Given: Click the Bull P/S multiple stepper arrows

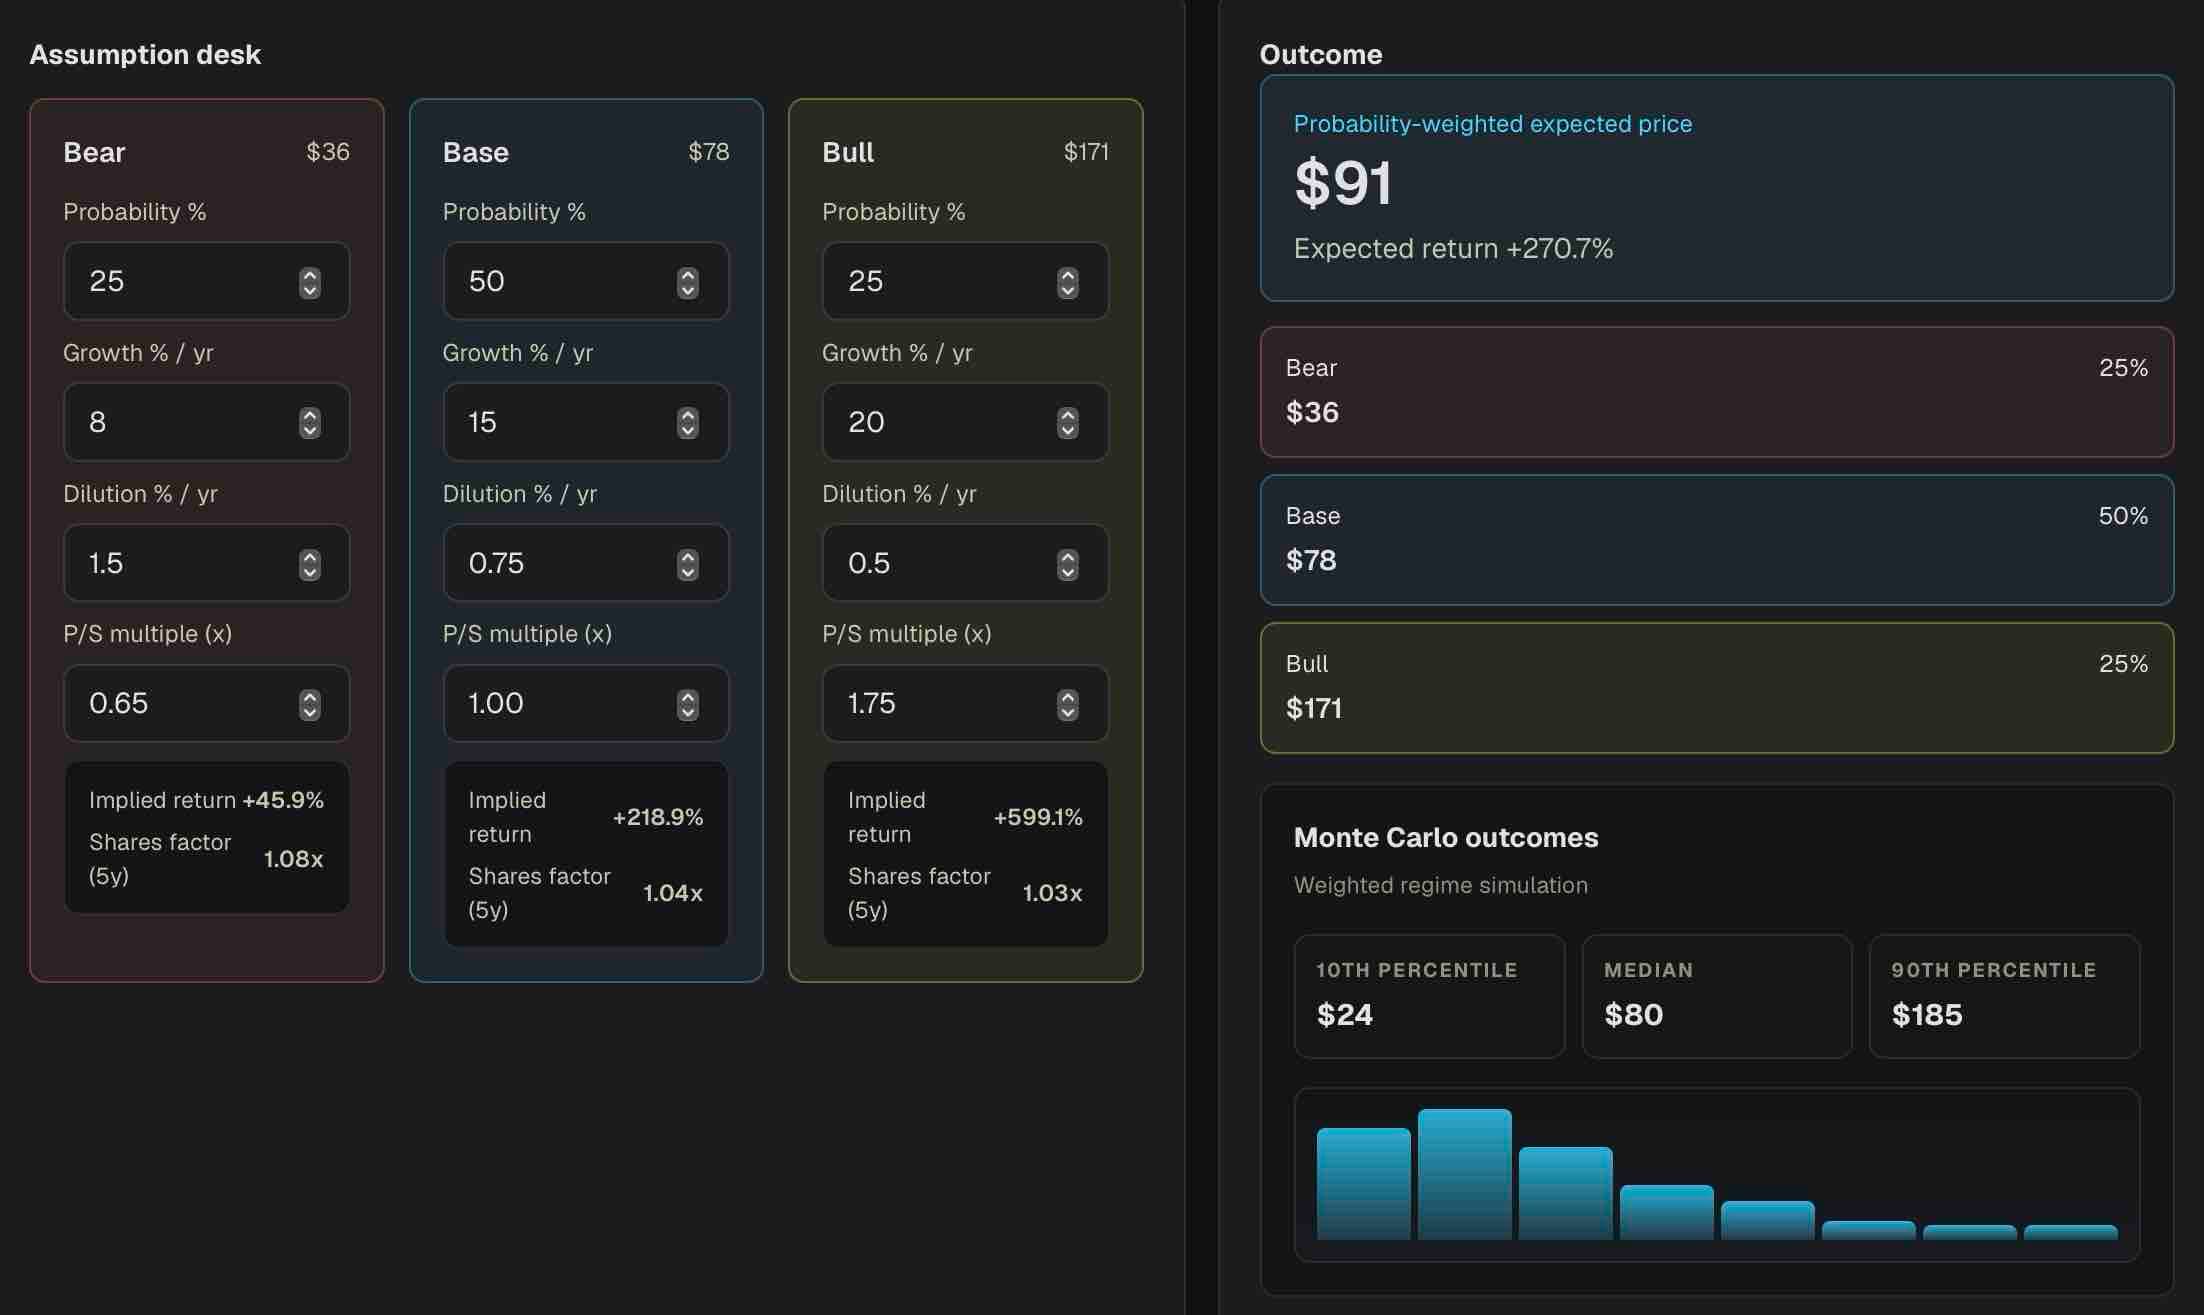Looking at the screenshot, I should coord(1068,705).
